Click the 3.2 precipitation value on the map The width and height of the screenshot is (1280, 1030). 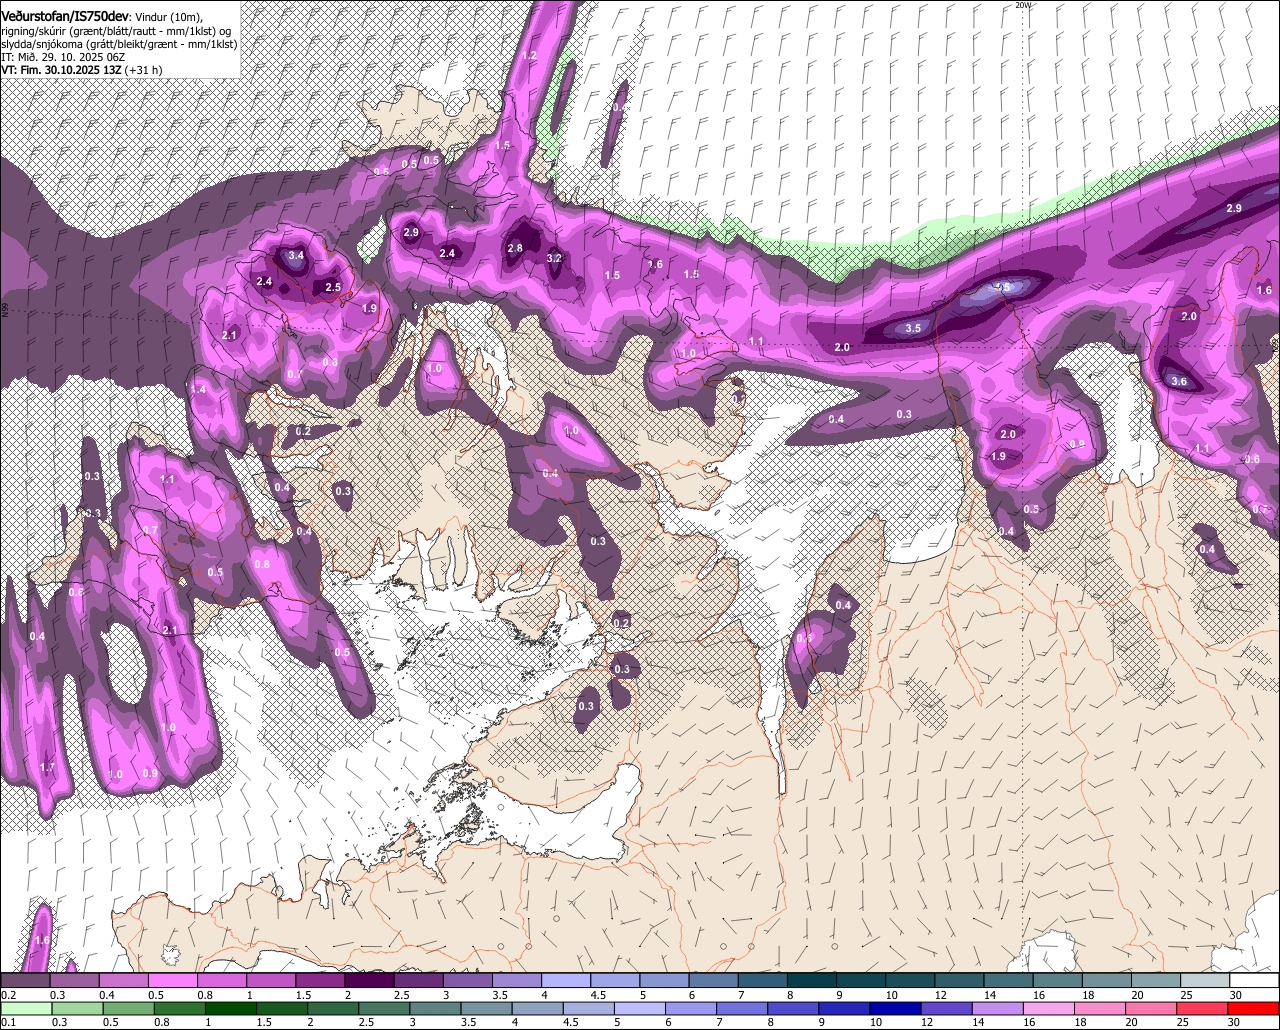[554, 258]
